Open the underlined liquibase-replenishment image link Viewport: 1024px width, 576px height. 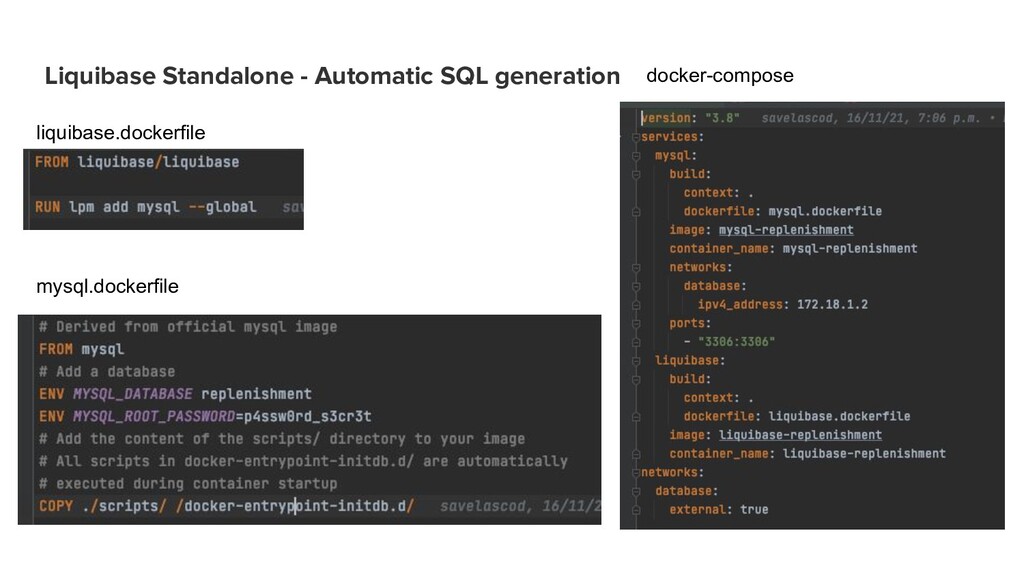[800, 435]
